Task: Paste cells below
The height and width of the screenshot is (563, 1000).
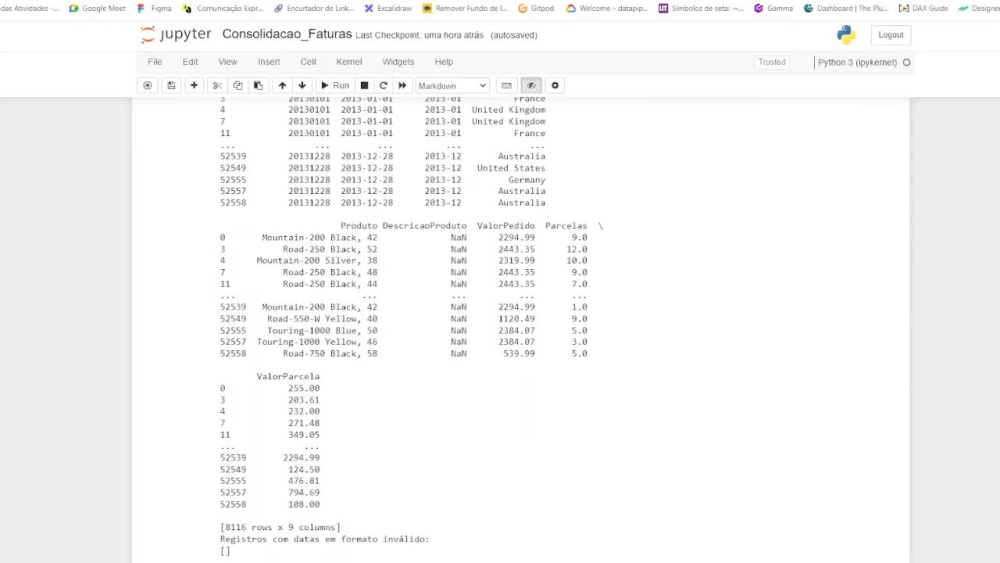Action: (x=258, y=85)
